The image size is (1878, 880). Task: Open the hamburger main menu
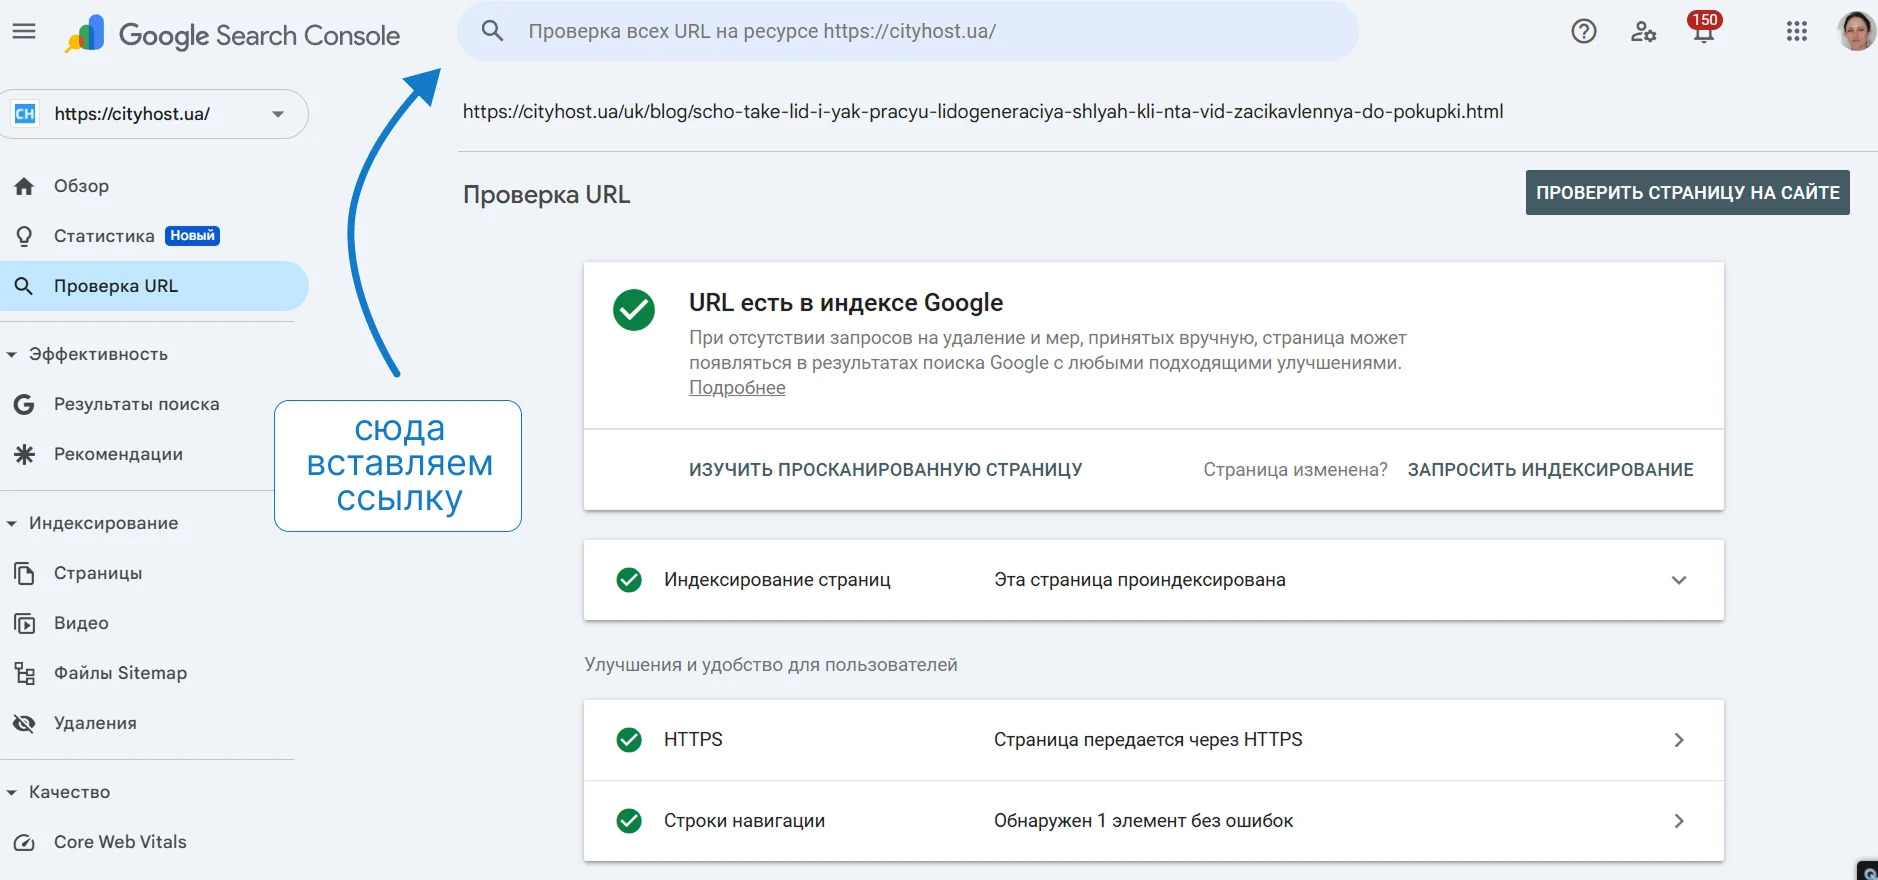tap(24, 32)
